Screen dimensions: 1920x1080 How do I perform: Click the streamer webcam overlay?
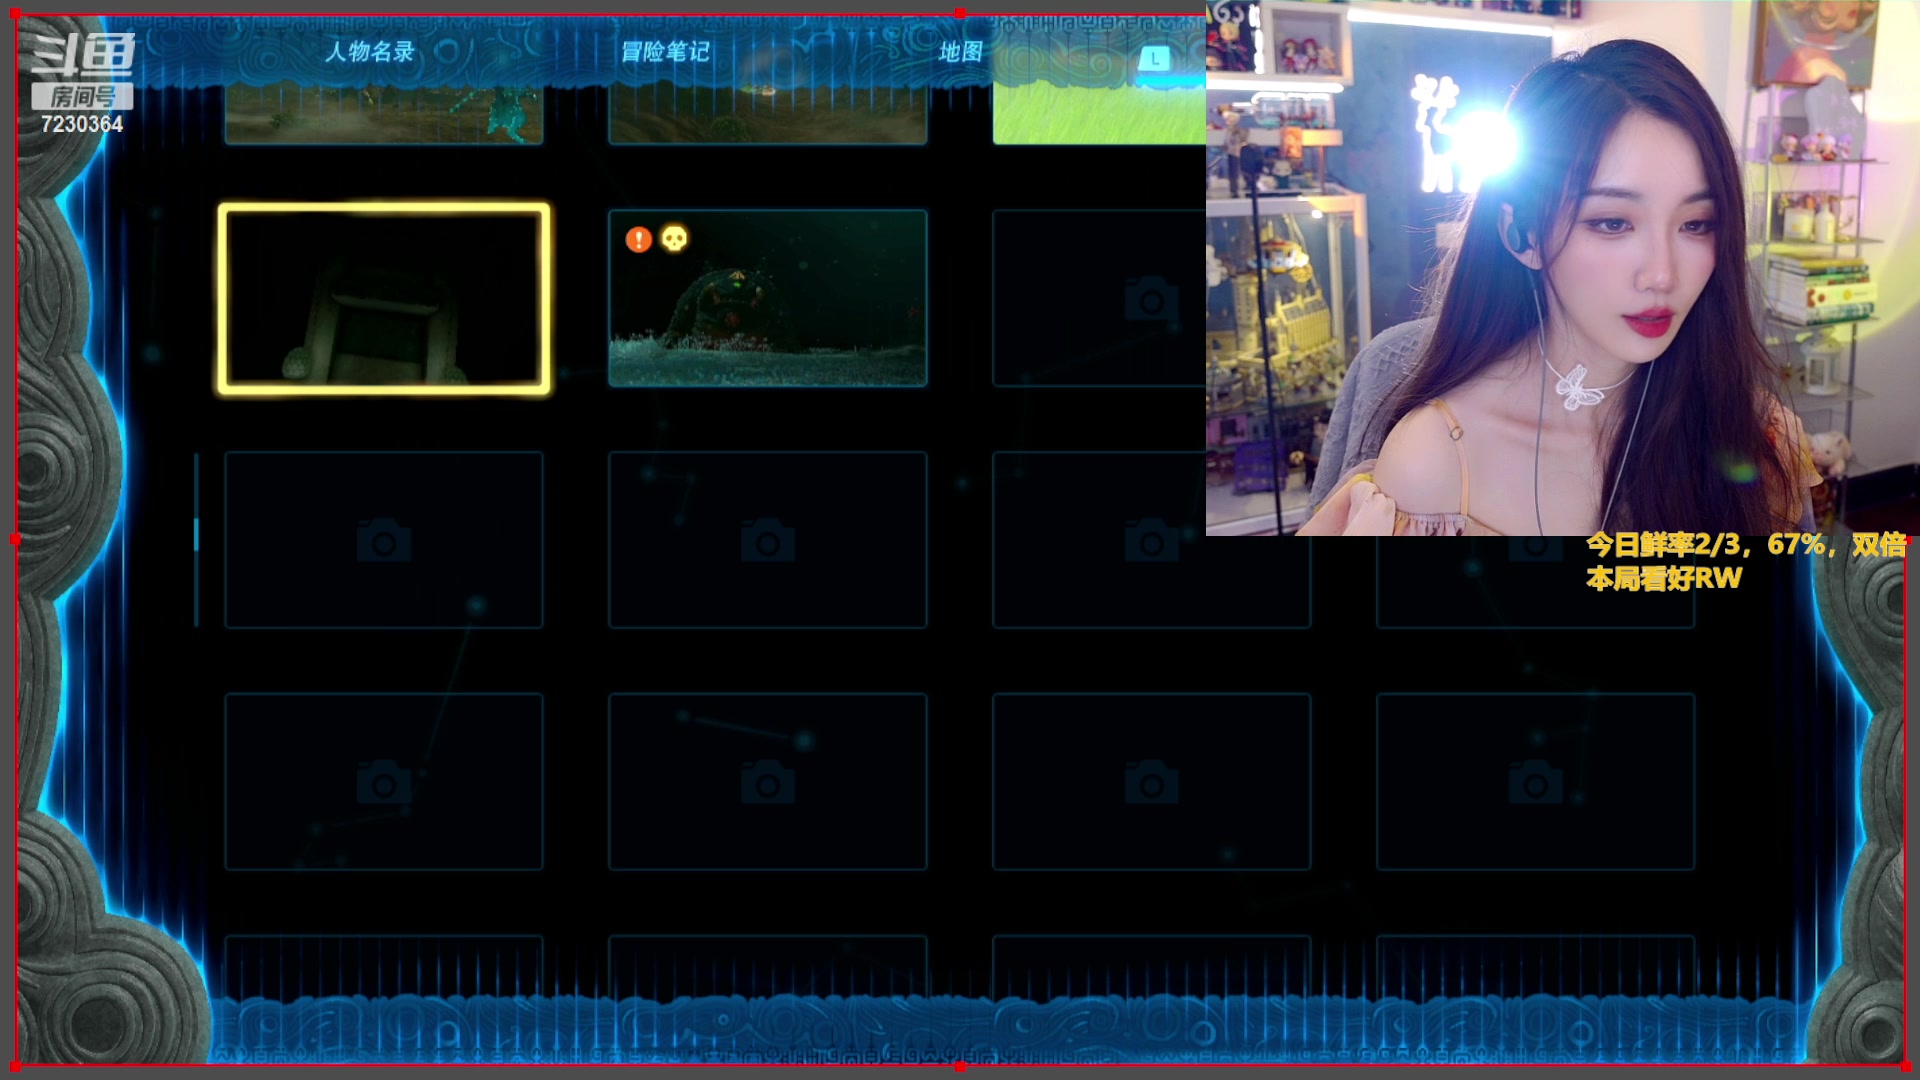click(1562, 268)
